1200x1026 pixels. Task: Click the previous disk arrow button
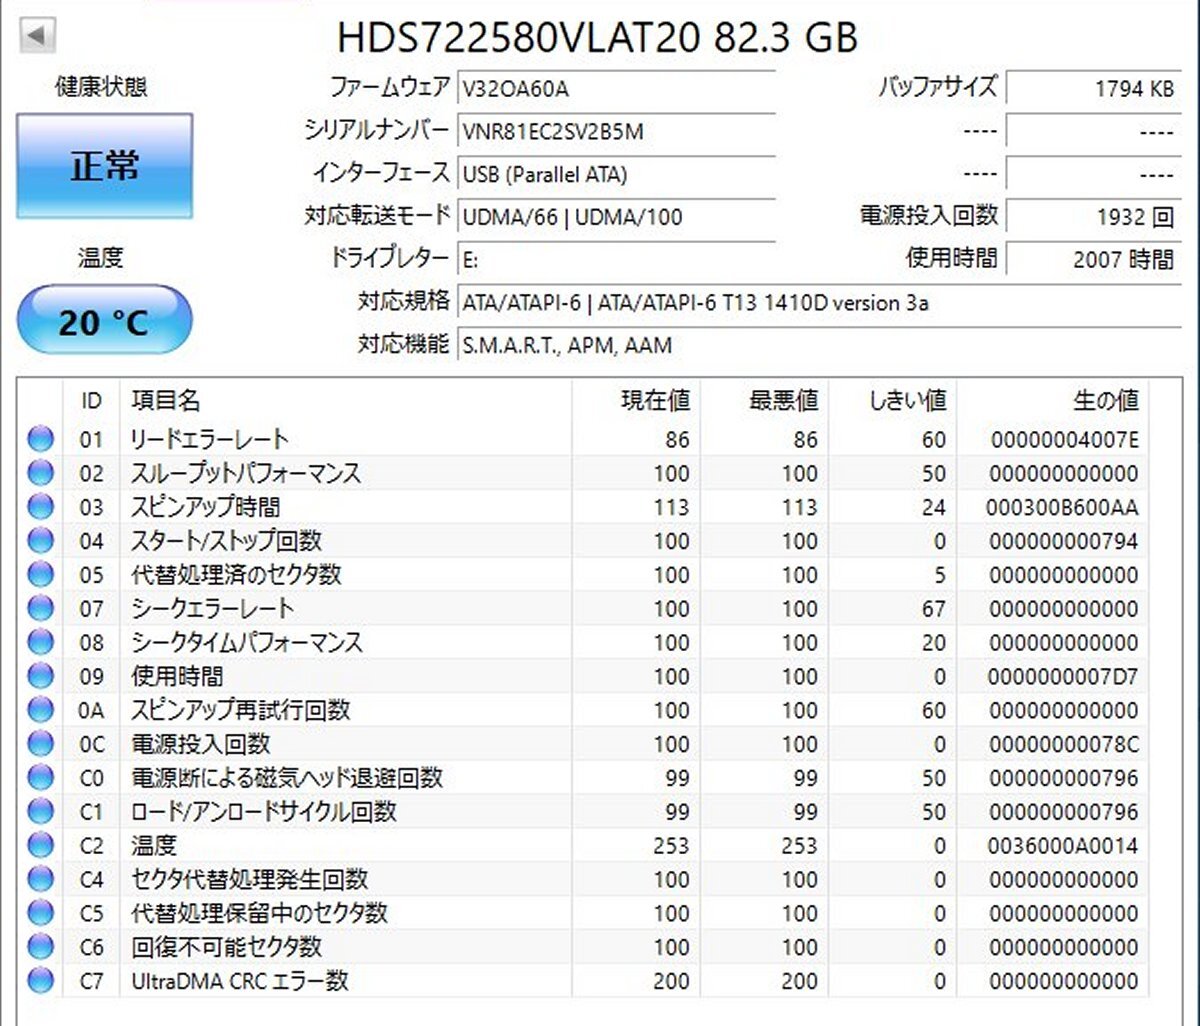pyautogui.click(x=37, y=36)
